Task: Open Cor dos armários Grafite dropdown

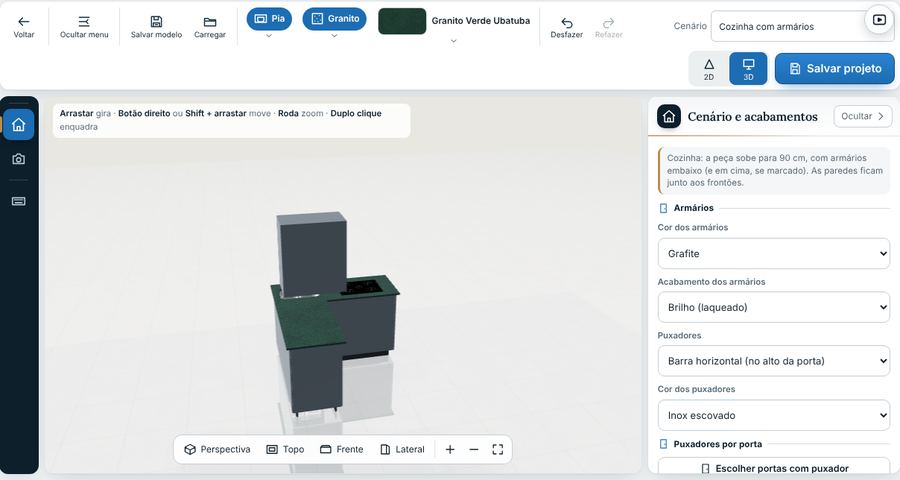Action: (x=774, y=253)
